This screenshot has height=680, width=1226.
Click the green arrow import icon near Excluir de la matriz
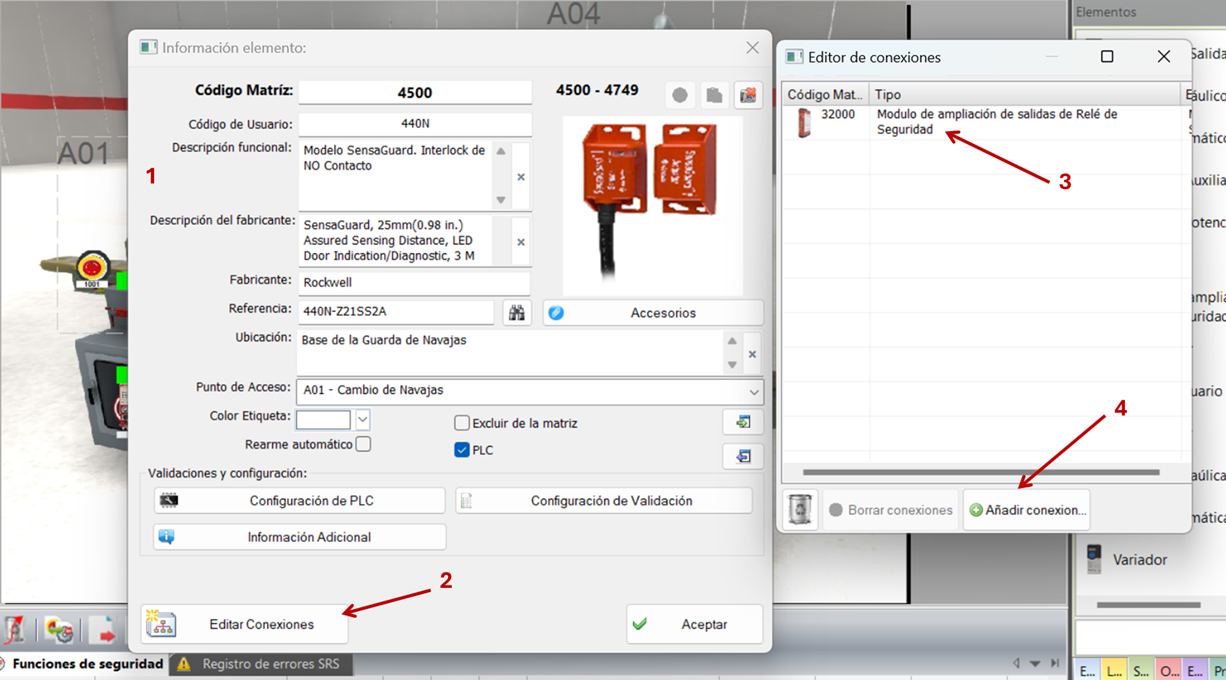(743, 422)
